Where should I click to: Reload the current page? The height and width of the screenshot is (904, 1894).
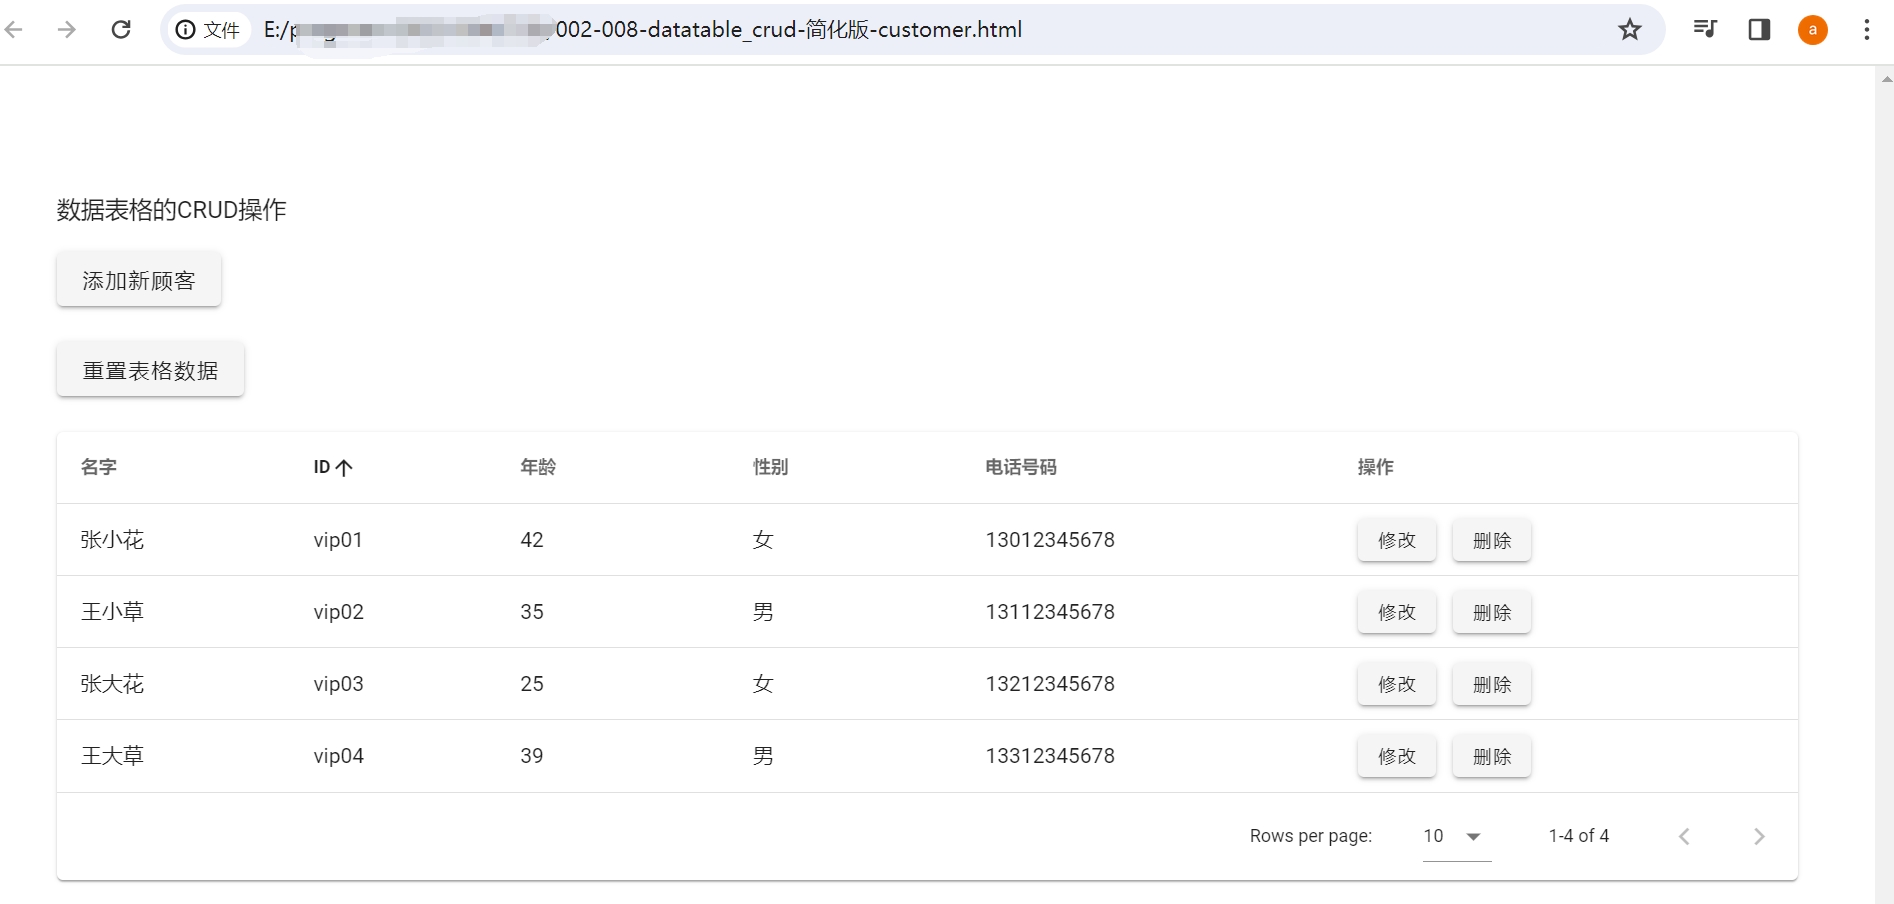tap(121, 30)
